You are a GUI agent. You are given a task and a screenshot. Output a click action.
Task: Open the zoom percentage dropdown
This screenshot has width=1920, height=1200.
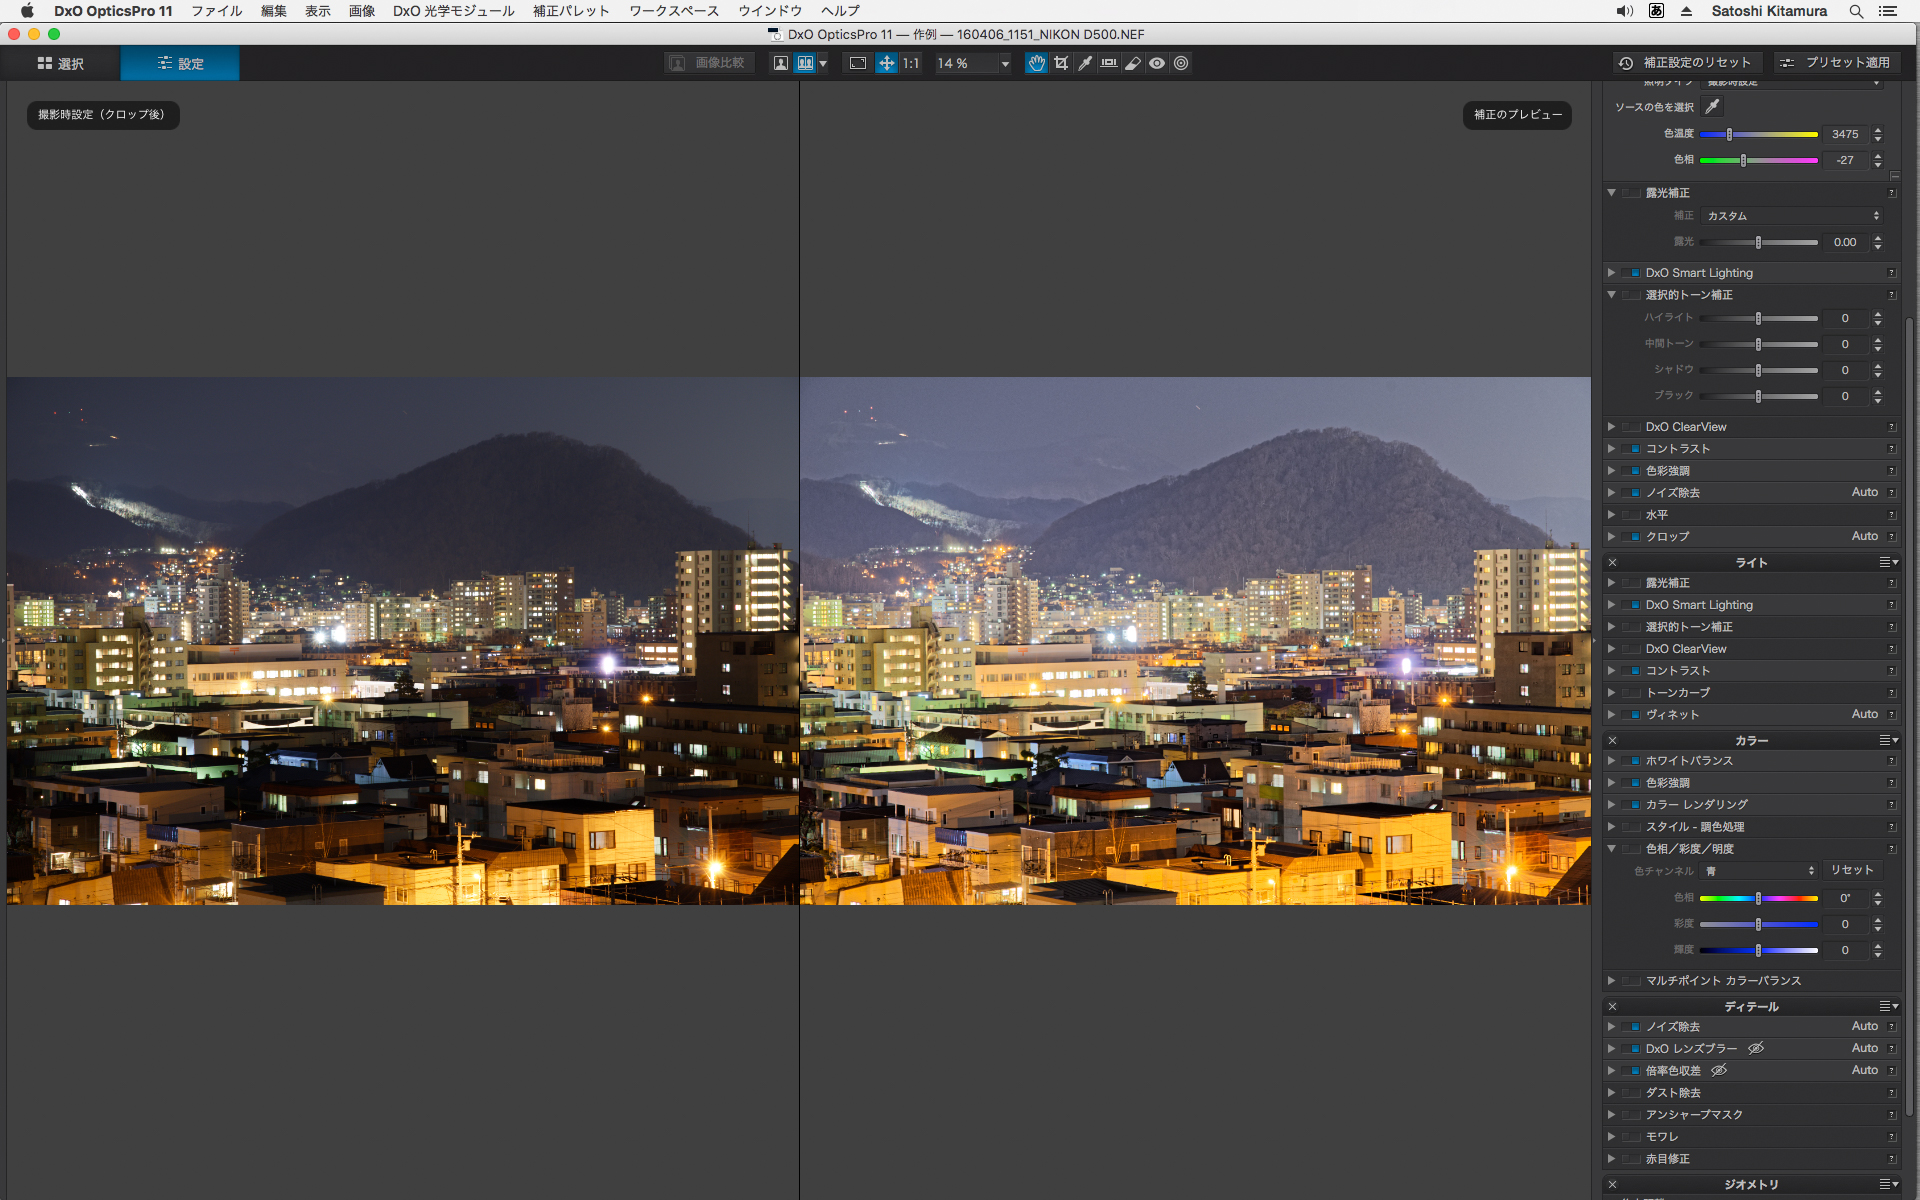(x=1004, y=63)
